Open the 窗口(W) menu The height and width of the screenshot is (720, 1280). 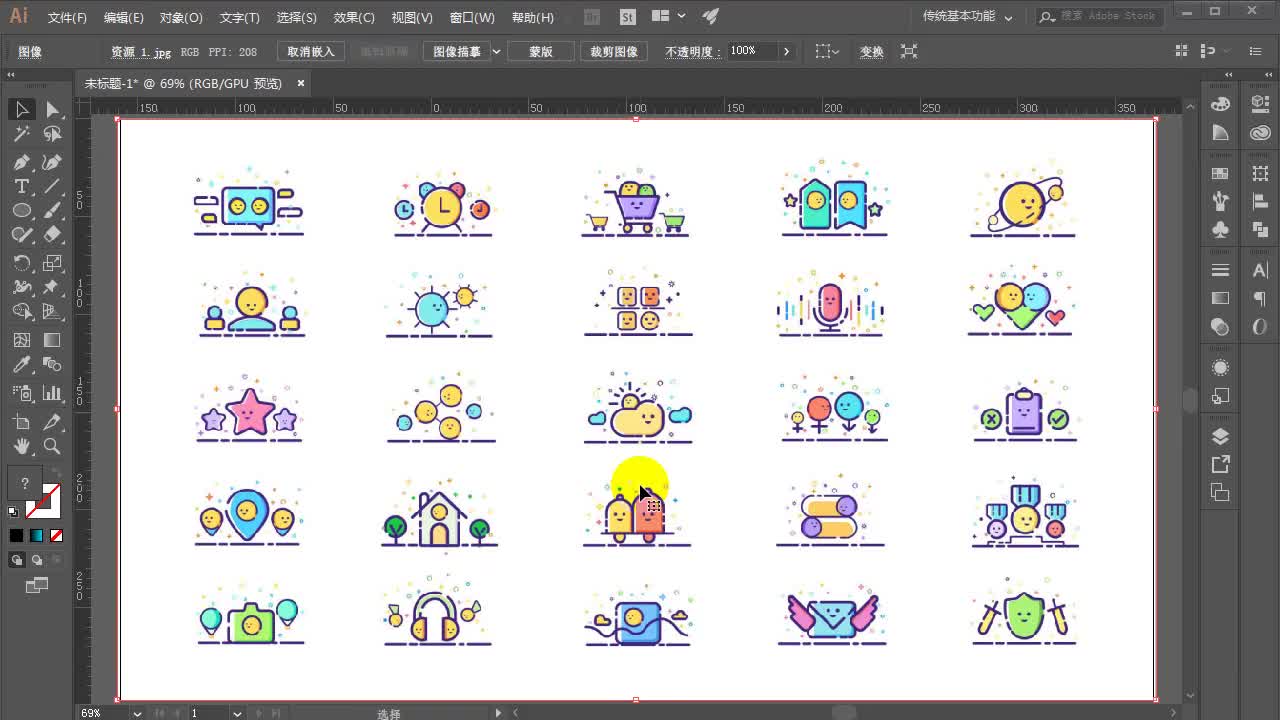472,18
